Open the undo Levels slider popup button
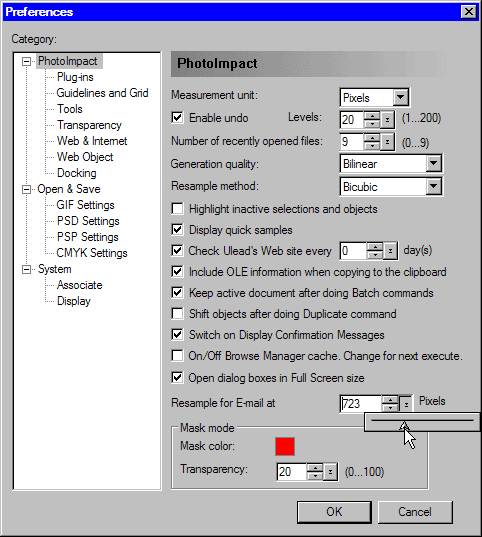 (387, 120)
